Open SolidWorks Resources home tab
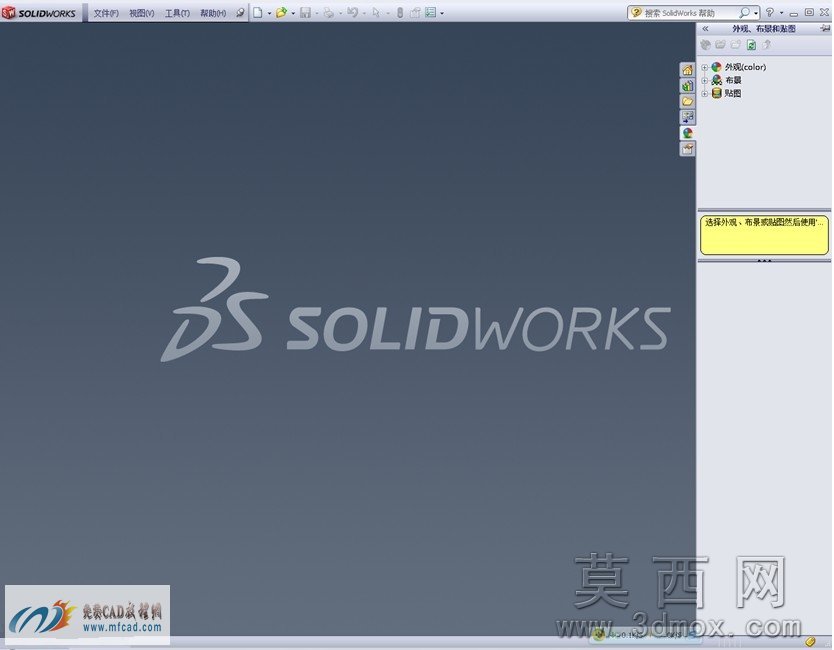The width and height of the screenshot is (834, 650). (x=688, y=70)
